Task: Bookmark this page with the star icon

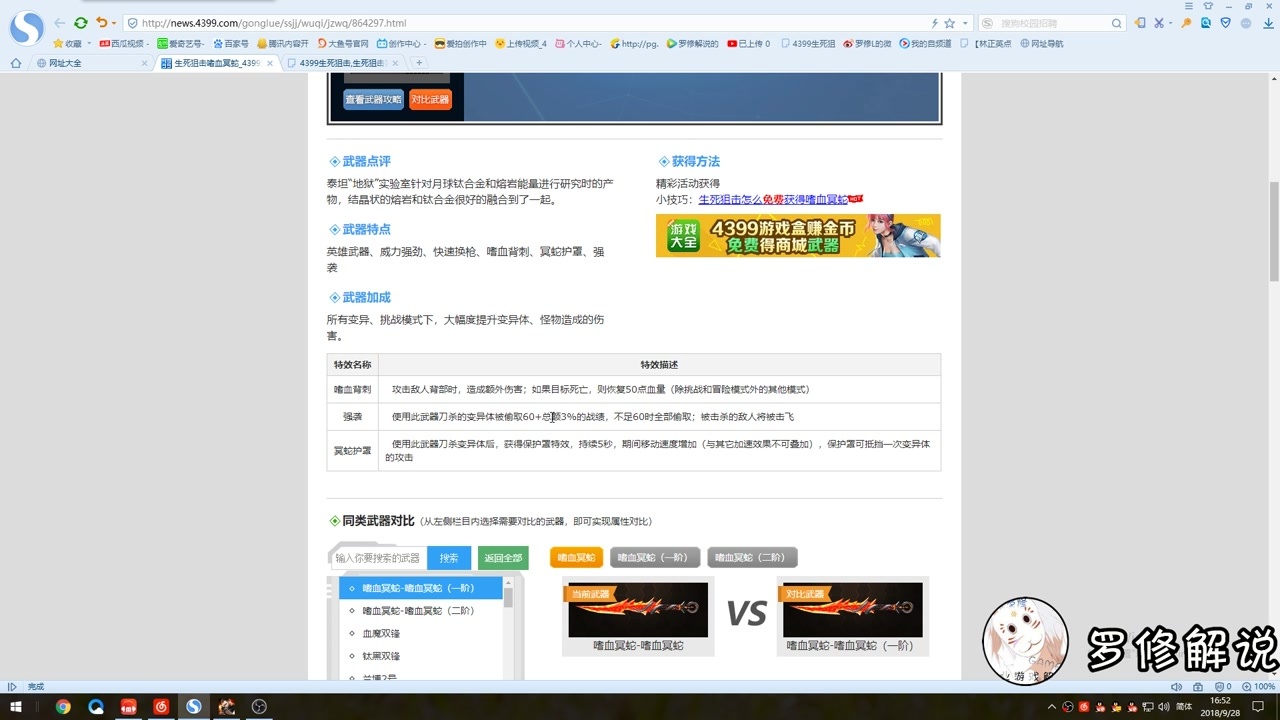Action: (950, 22)
